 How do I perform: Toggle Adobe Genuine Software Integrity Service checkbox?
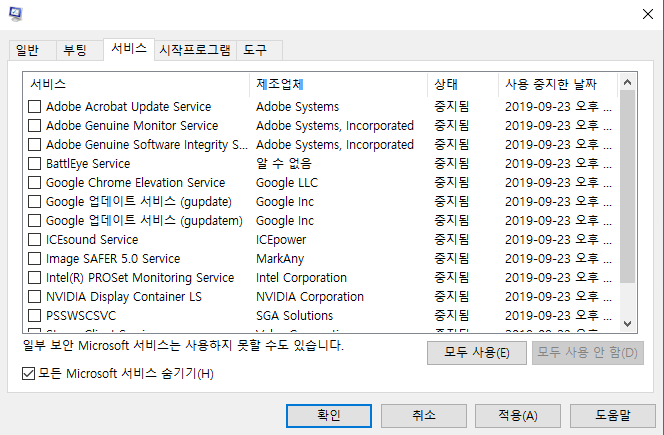click(34, 144)
